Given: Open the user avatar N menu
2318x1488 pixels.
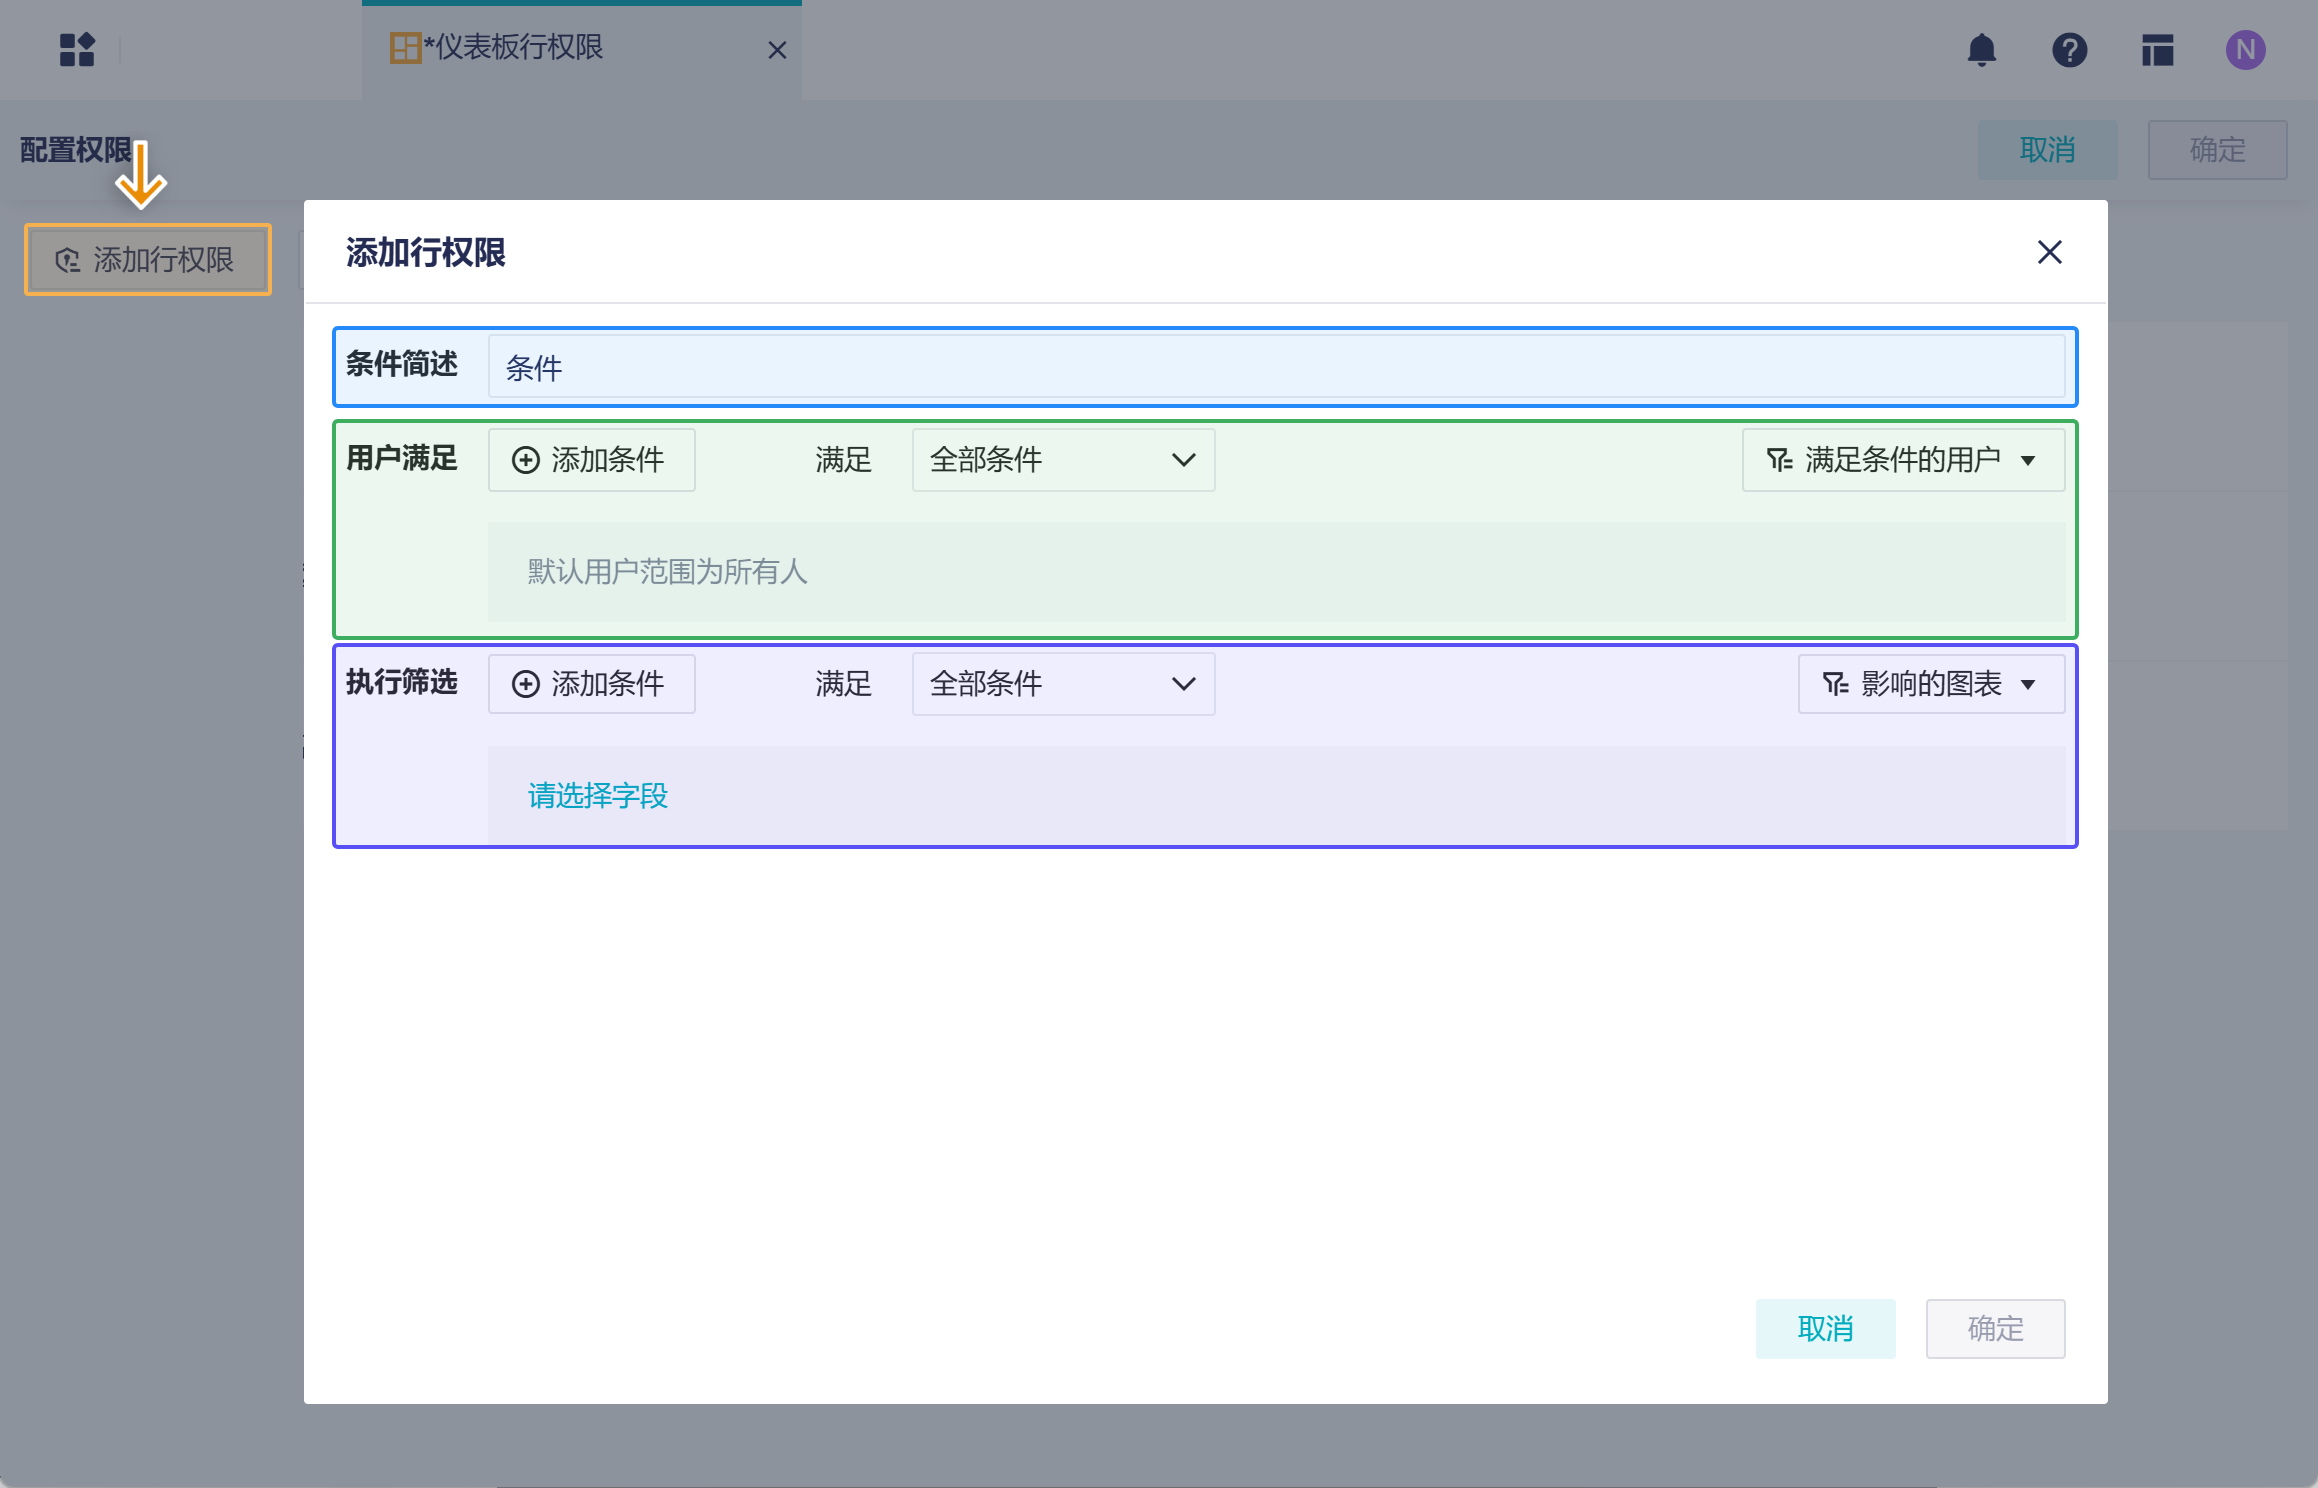Looking at the screenshot, I should coord(2245,50).
